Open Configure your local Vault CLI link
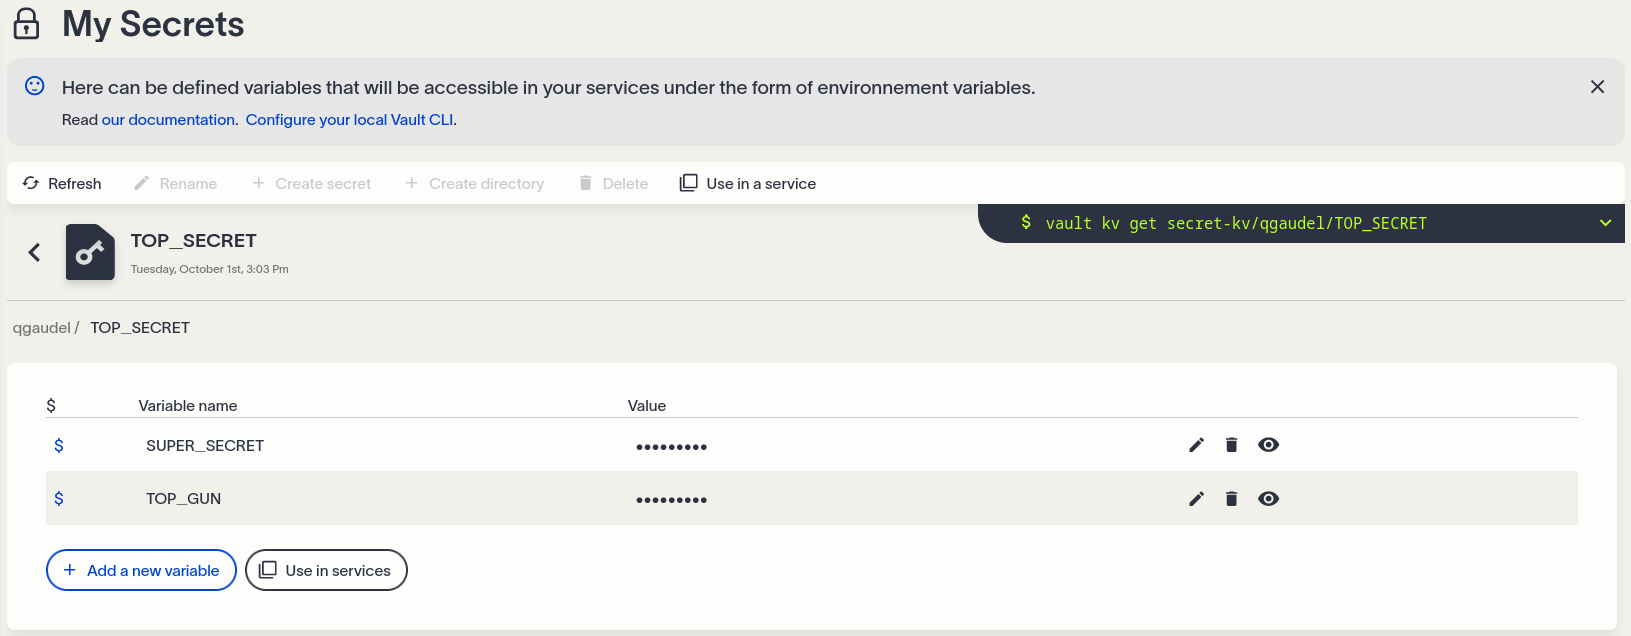Viewport: 1631px width, 636px height. click(x=349, y=120)
